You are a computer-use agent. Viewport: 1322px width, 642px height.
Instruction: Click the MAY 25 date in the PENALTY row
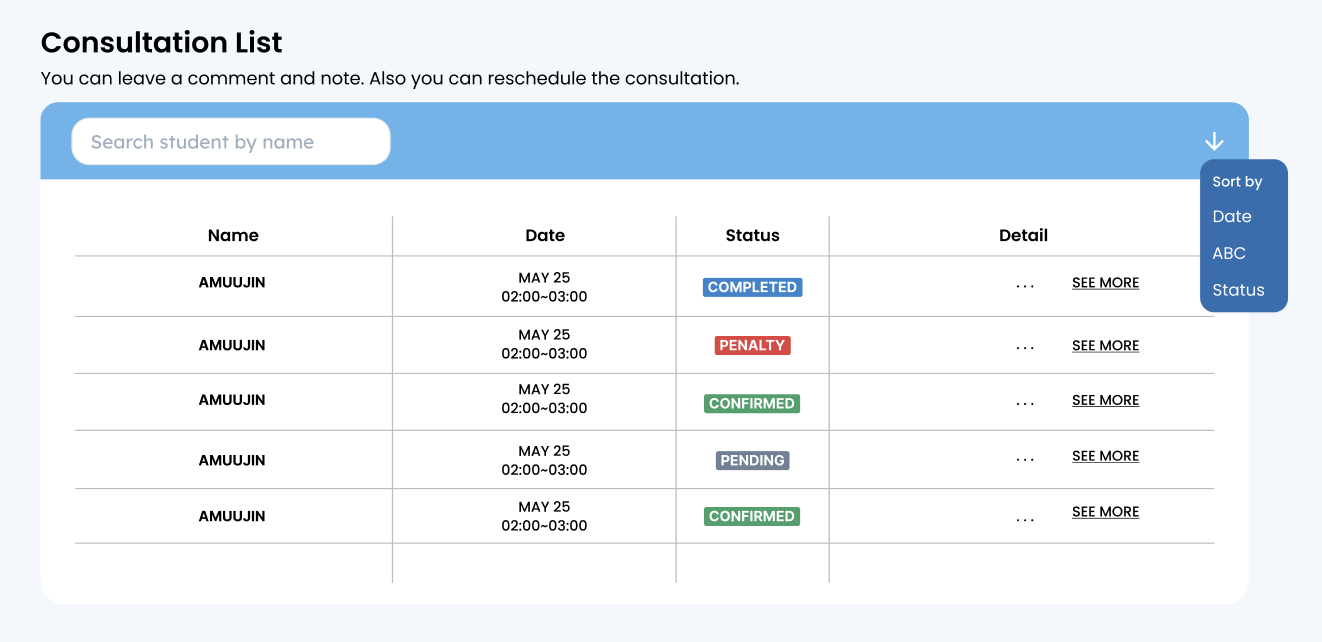click(544, 335)
